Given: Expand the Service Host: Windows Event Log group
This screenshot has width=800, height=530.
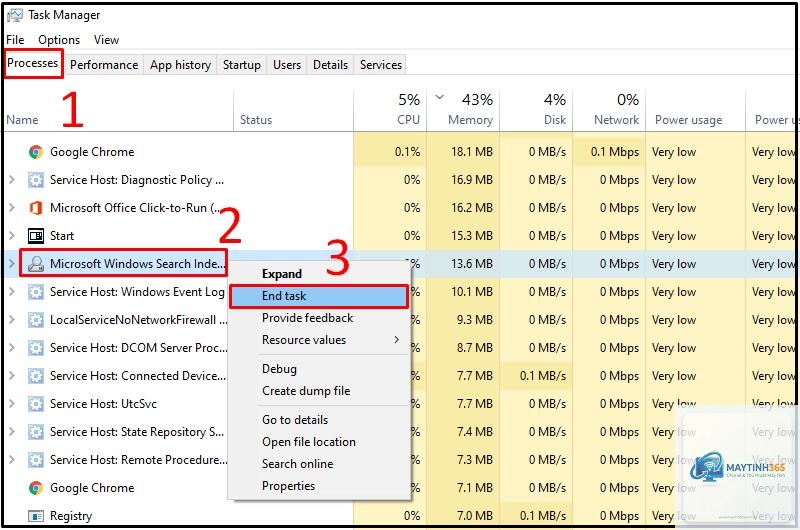Looking at the screenshot, I should pos(12,292).
